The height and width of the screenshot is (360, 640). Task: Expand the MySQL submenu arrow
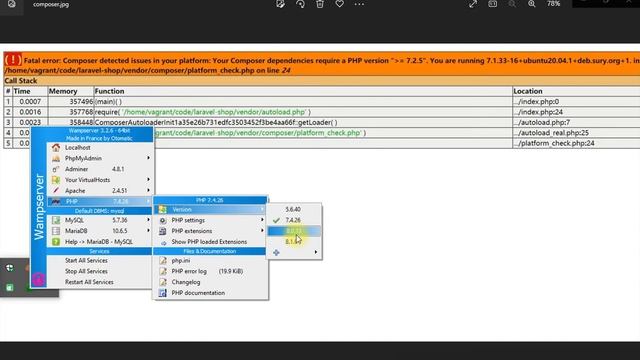pos(149,220)
